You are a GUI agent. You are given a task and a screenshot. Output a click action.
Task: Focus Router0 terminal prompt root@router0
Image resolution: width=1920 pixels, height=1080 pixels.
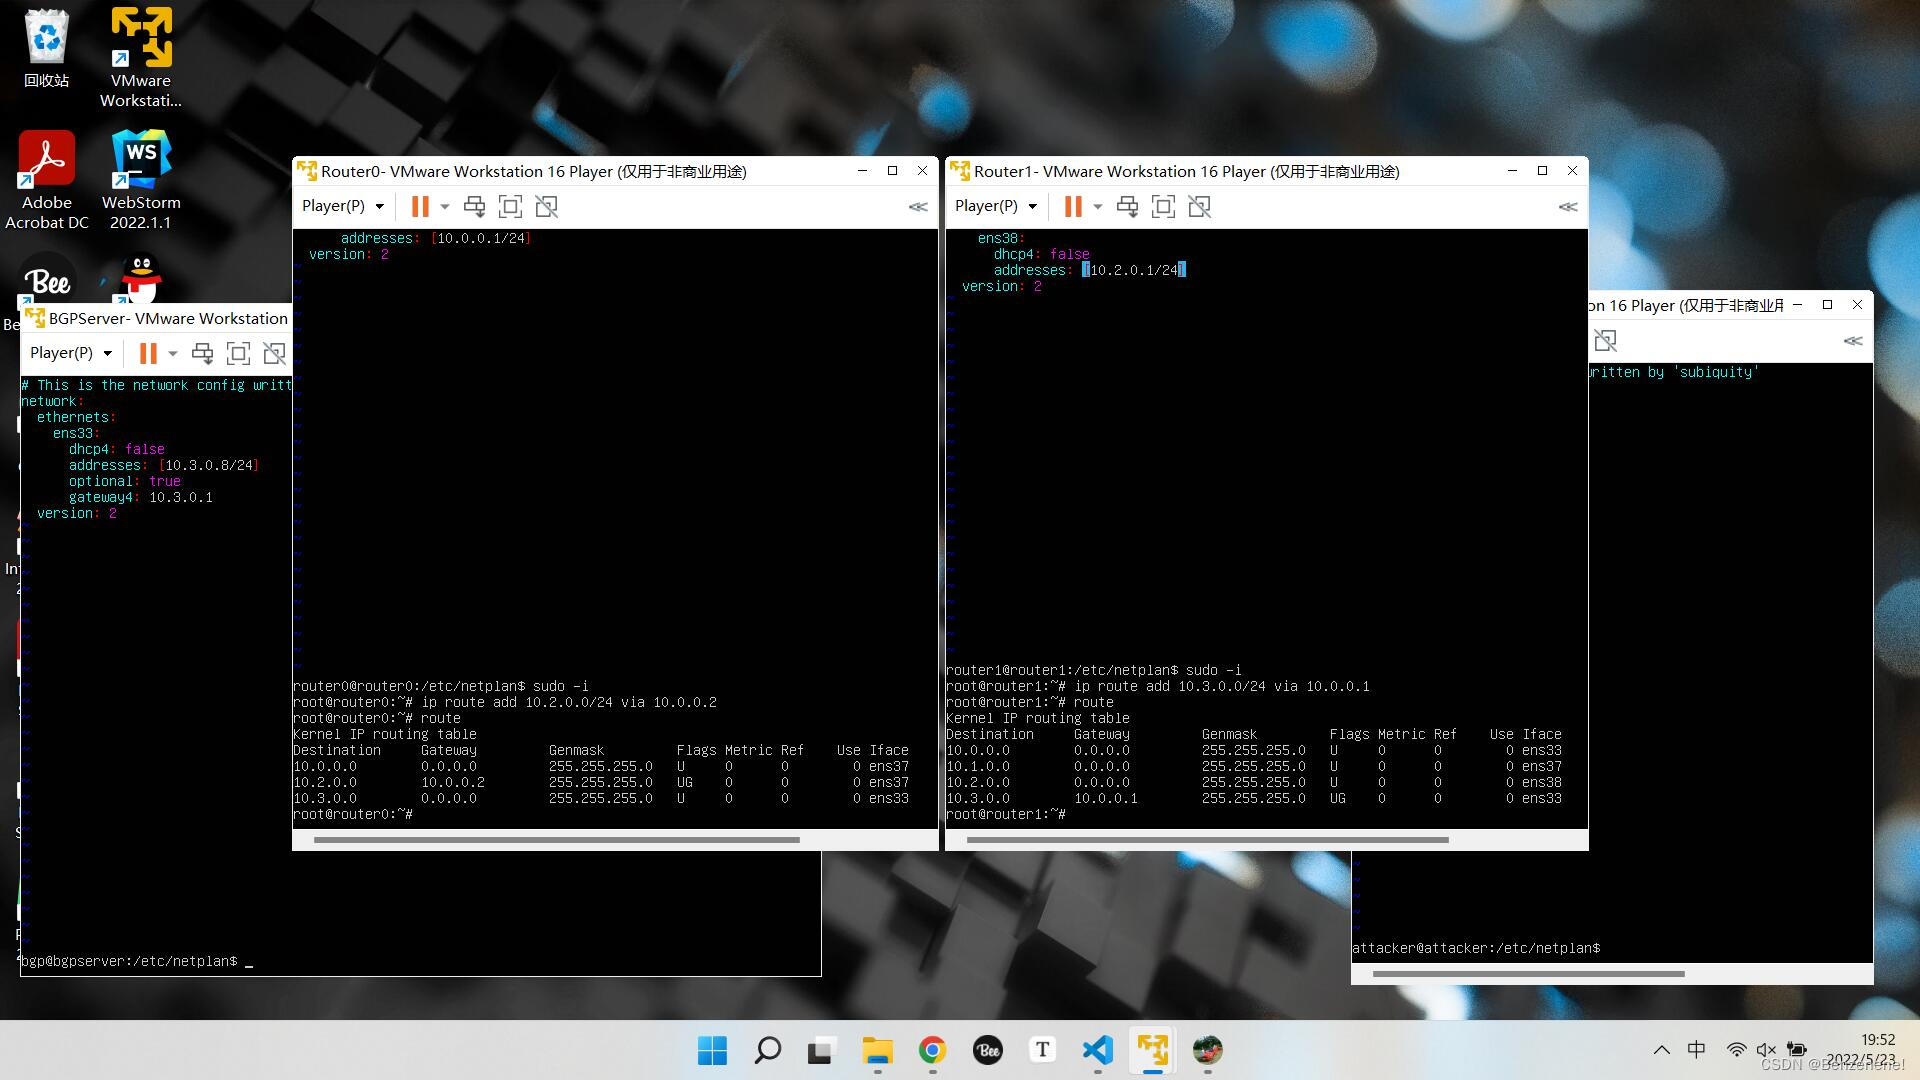[352, 814]
